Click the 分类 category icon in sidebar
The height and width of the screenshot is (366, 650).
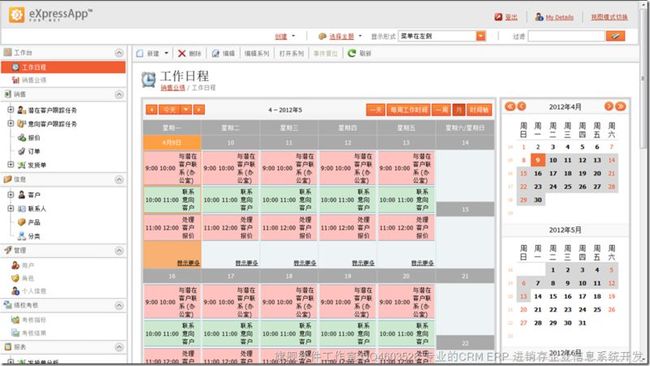tap(22, 236)
